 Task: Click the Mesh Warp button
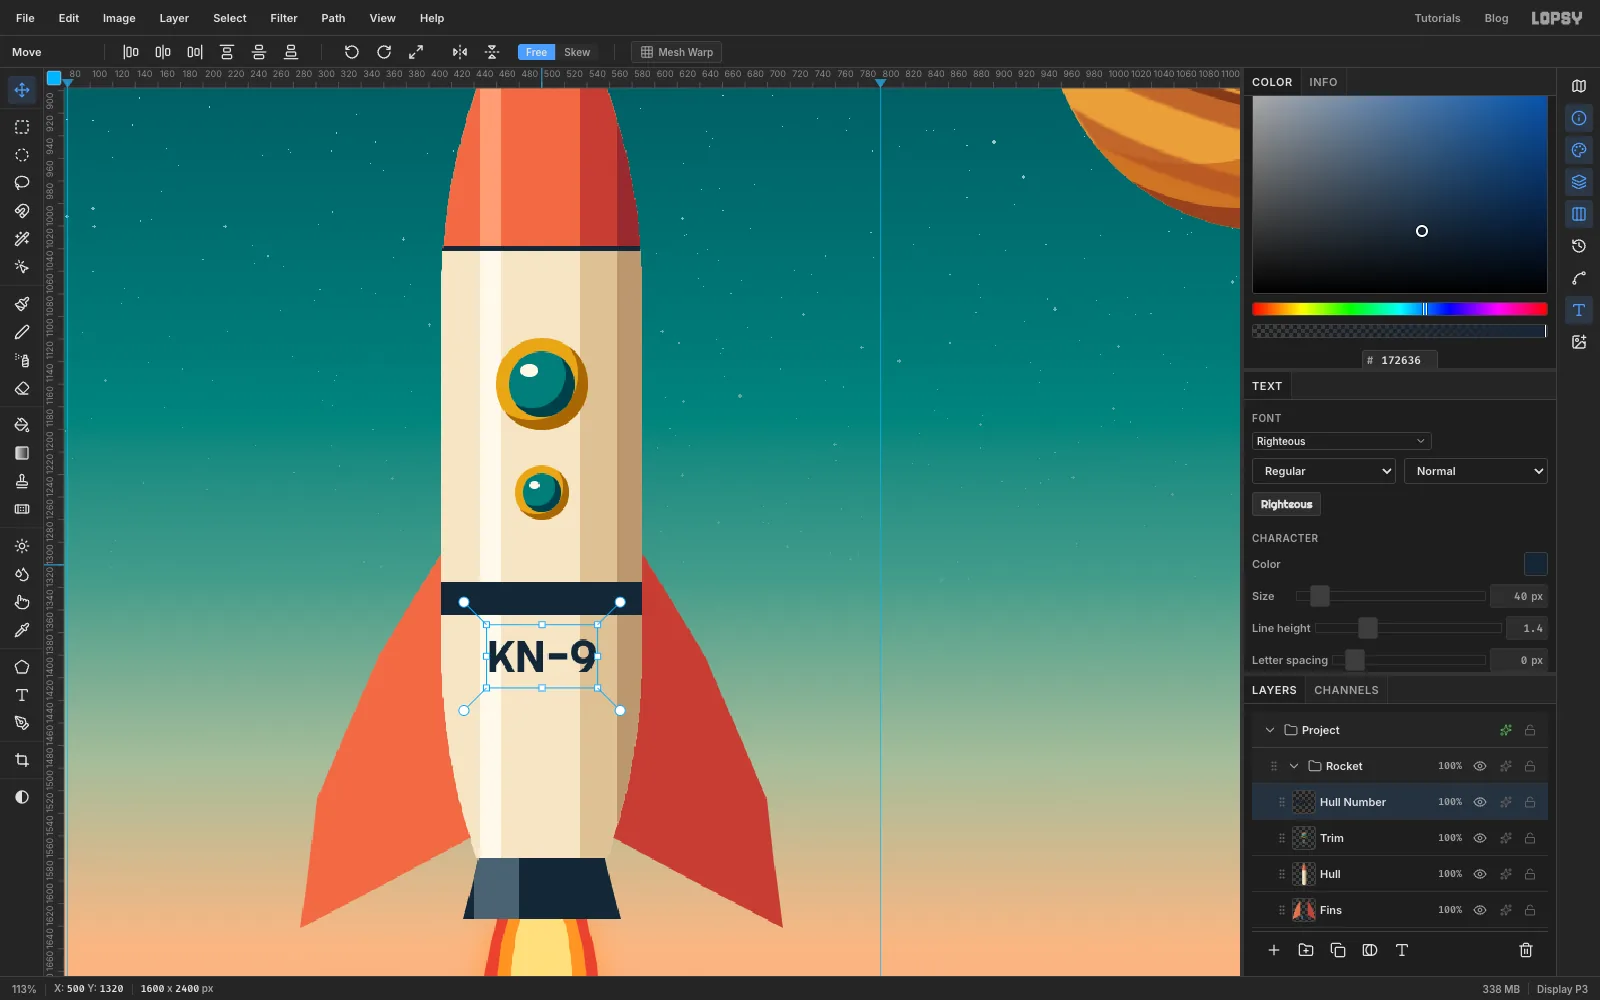click(x=677, y=52)
